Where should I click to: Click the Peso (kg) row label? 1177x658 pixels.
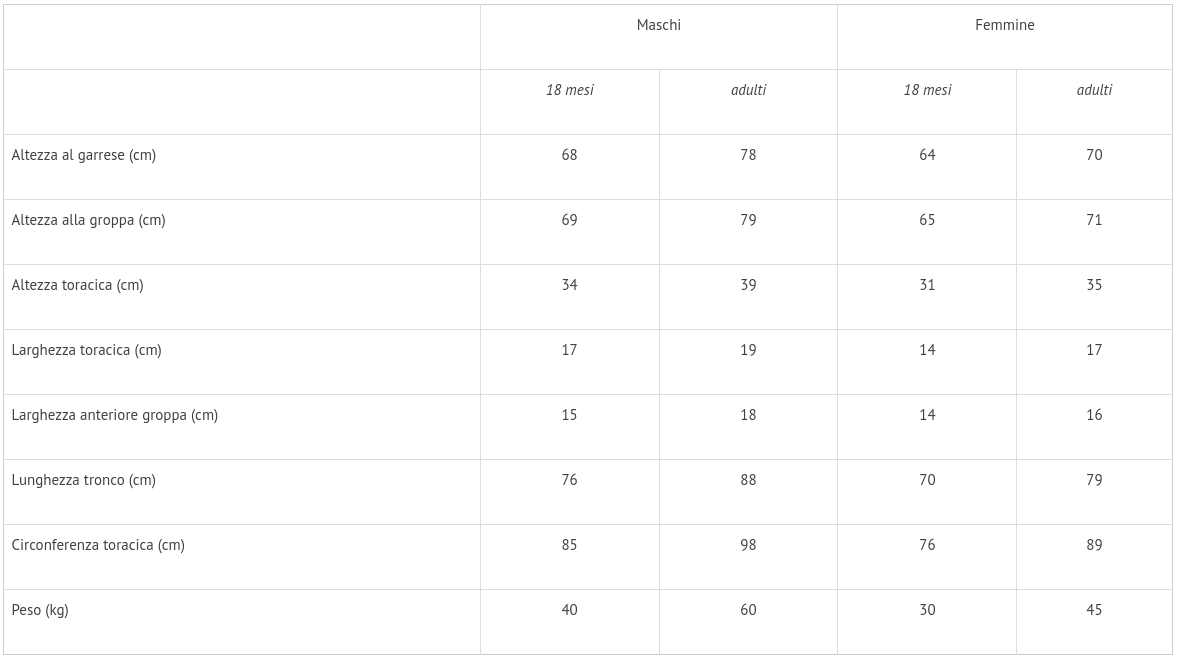point(40,610)
